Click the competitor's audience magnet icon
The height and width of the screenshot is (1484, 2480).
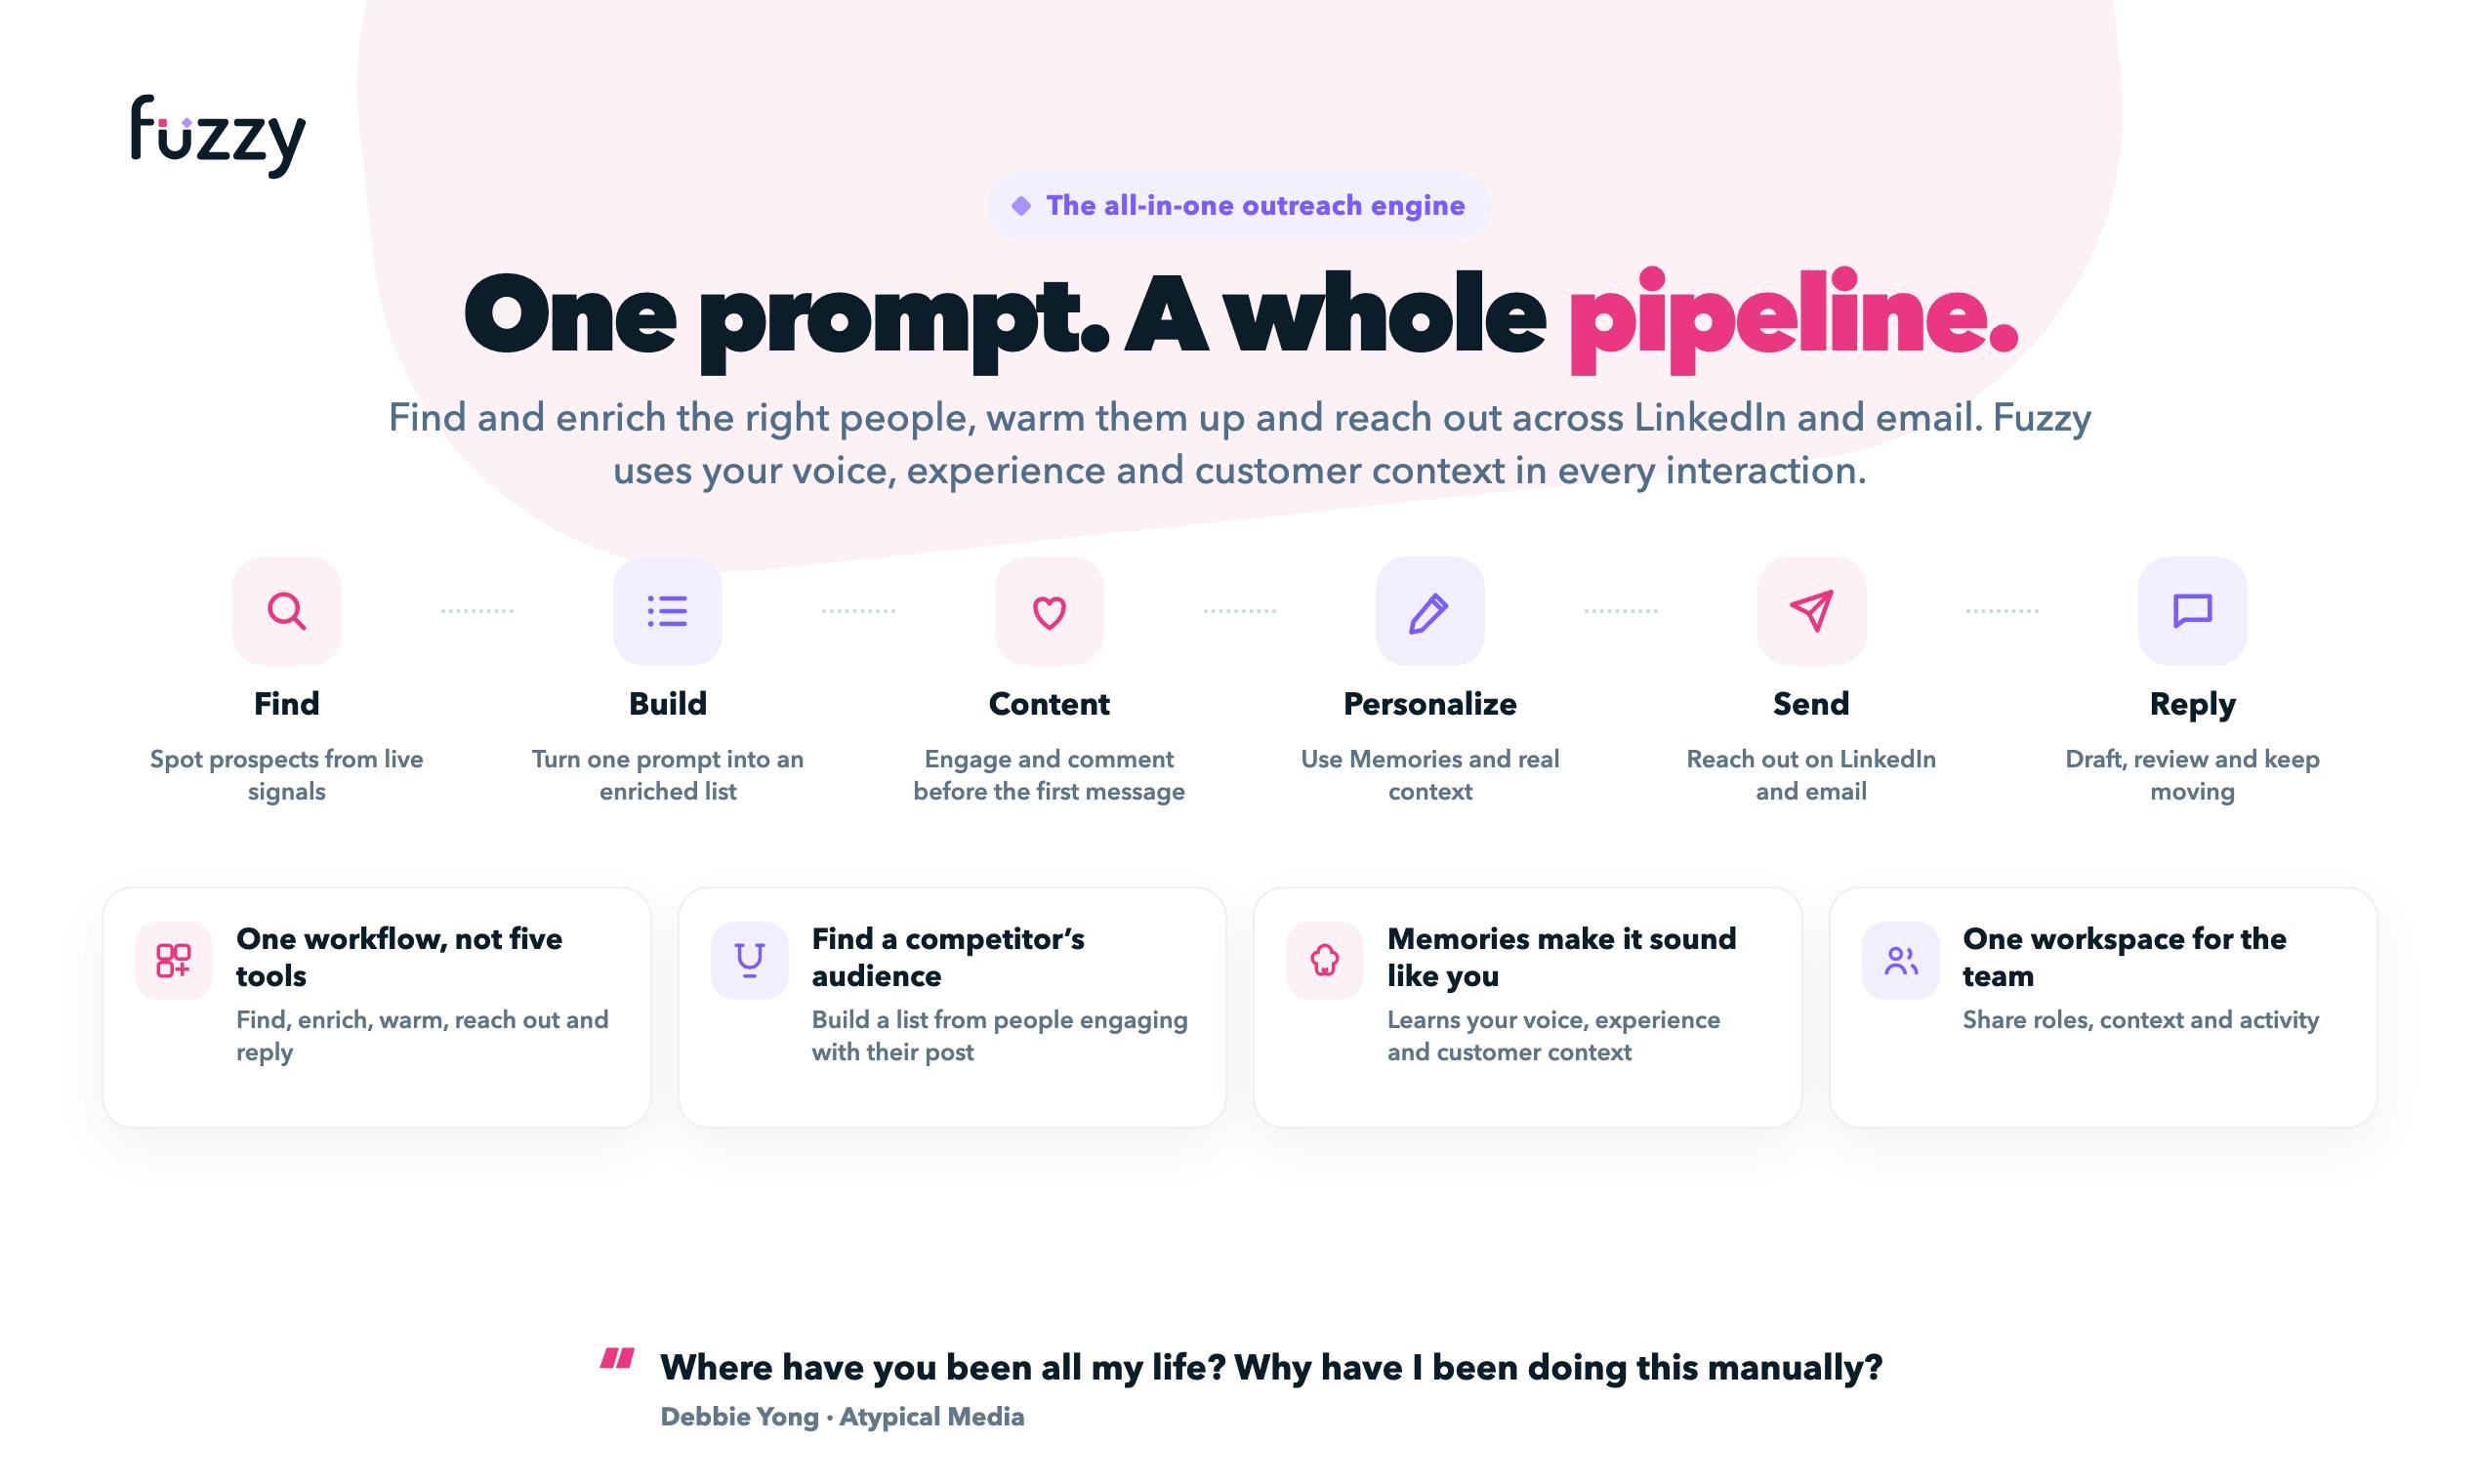[x=750, y=960]
